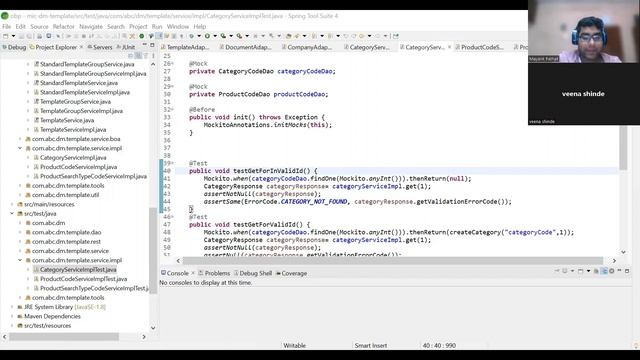Open the New dropdown arrow in toolbar
This screenshot has height=360, width=640.
coord(13,36)
